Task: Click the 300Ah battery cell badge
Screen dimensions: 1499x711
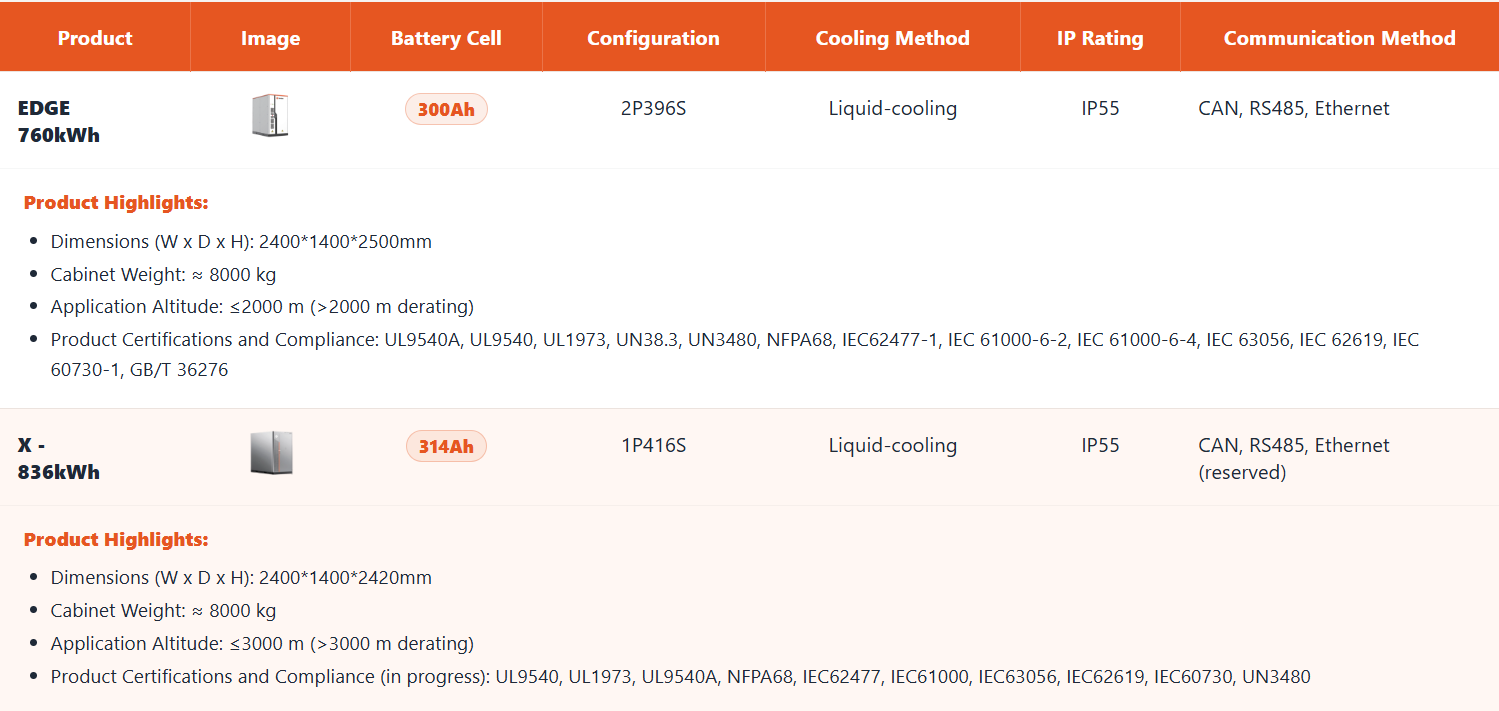Action: click(446, 109)
